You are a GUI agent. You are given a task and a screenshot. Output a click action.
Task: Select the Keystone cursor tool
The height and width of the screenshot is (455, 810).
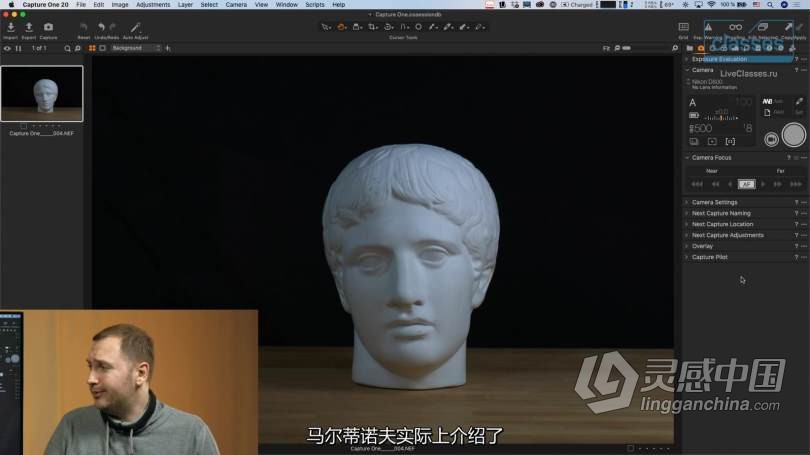(404, 27)
